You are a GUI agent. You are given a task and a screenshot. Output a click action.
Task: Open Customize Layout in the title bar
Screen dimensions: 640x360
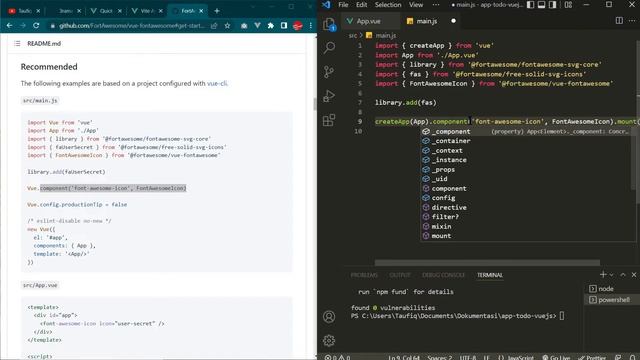click(568, 5)
